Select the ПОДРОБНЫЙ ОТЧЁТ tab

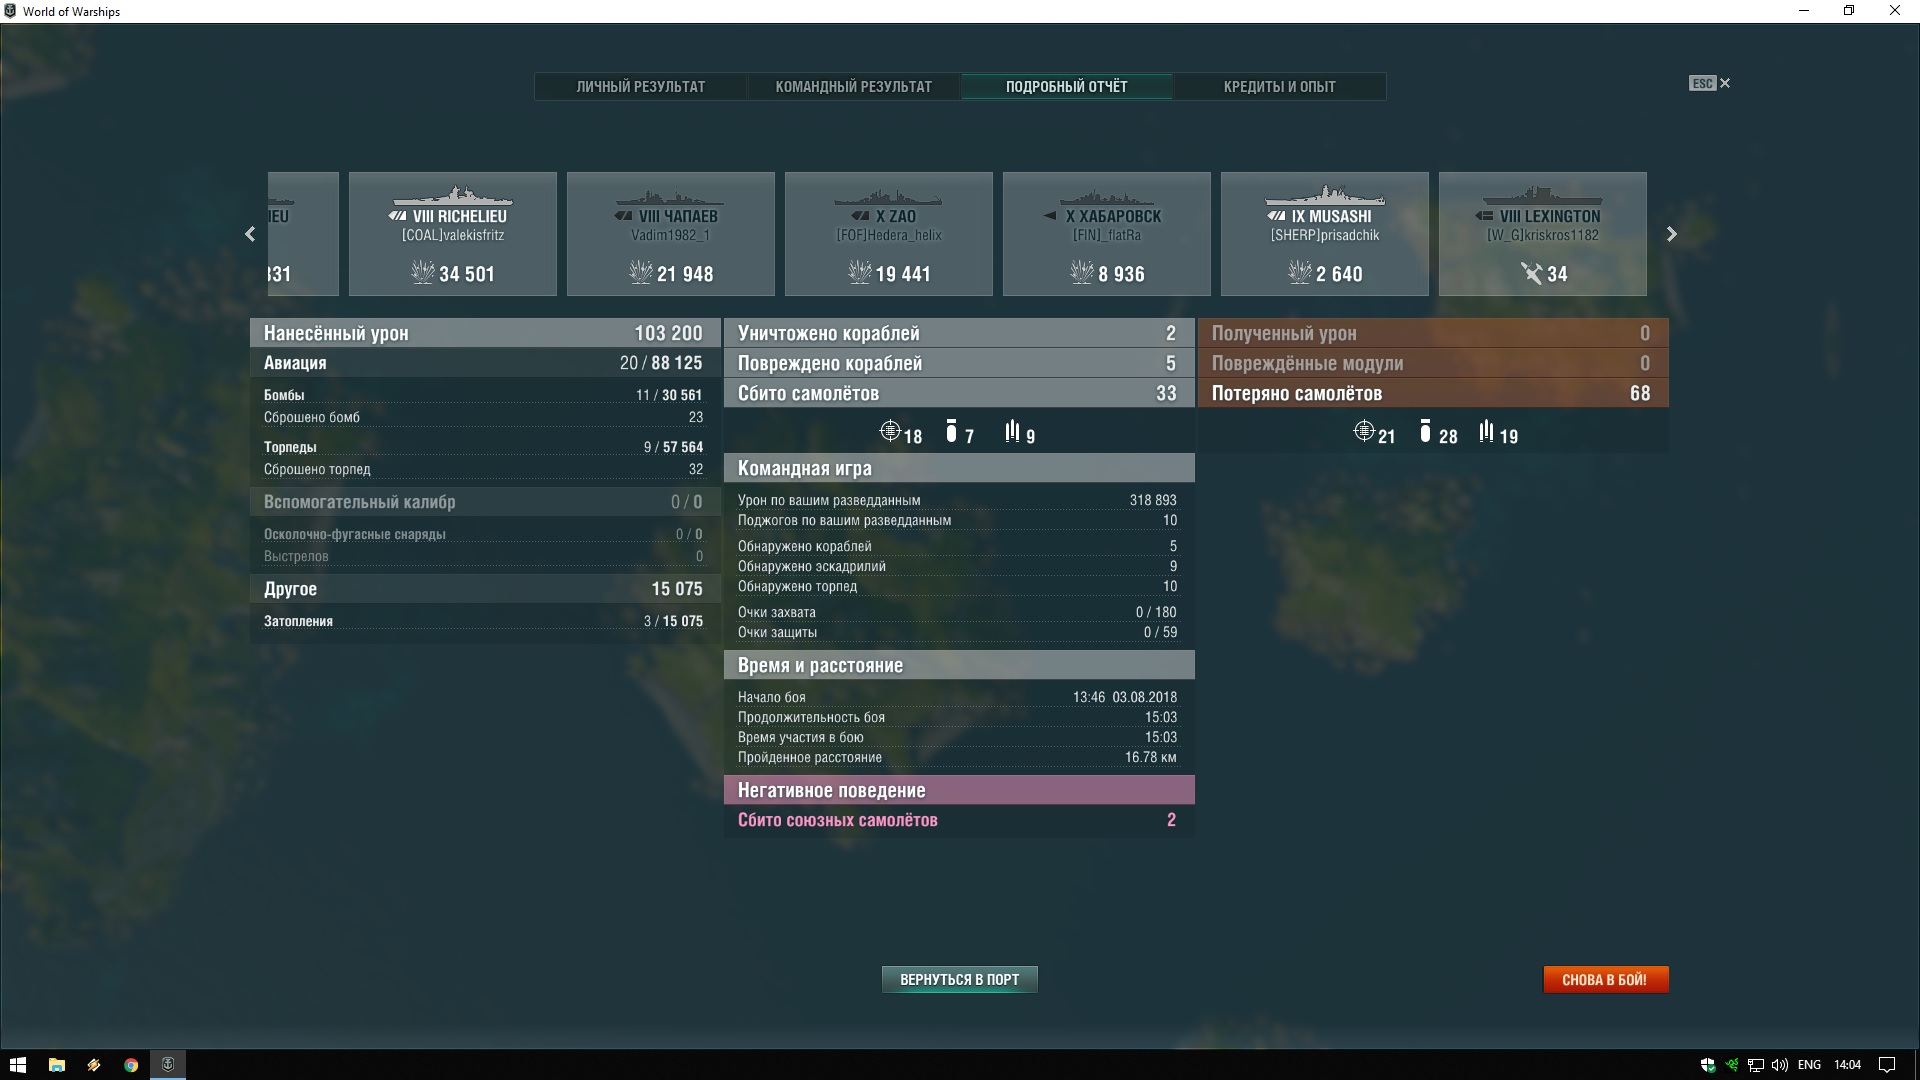[x=1067, y=87]
